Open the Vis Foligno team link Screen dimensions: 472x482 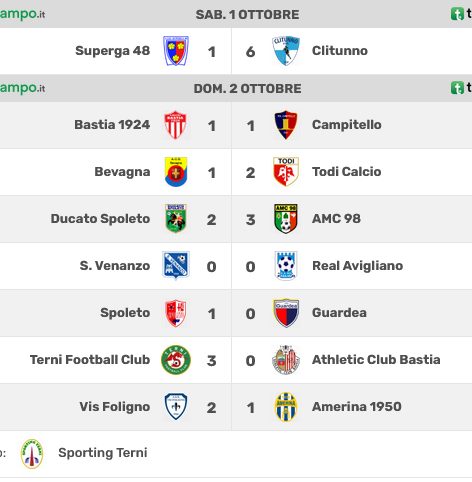click(115, 407)
